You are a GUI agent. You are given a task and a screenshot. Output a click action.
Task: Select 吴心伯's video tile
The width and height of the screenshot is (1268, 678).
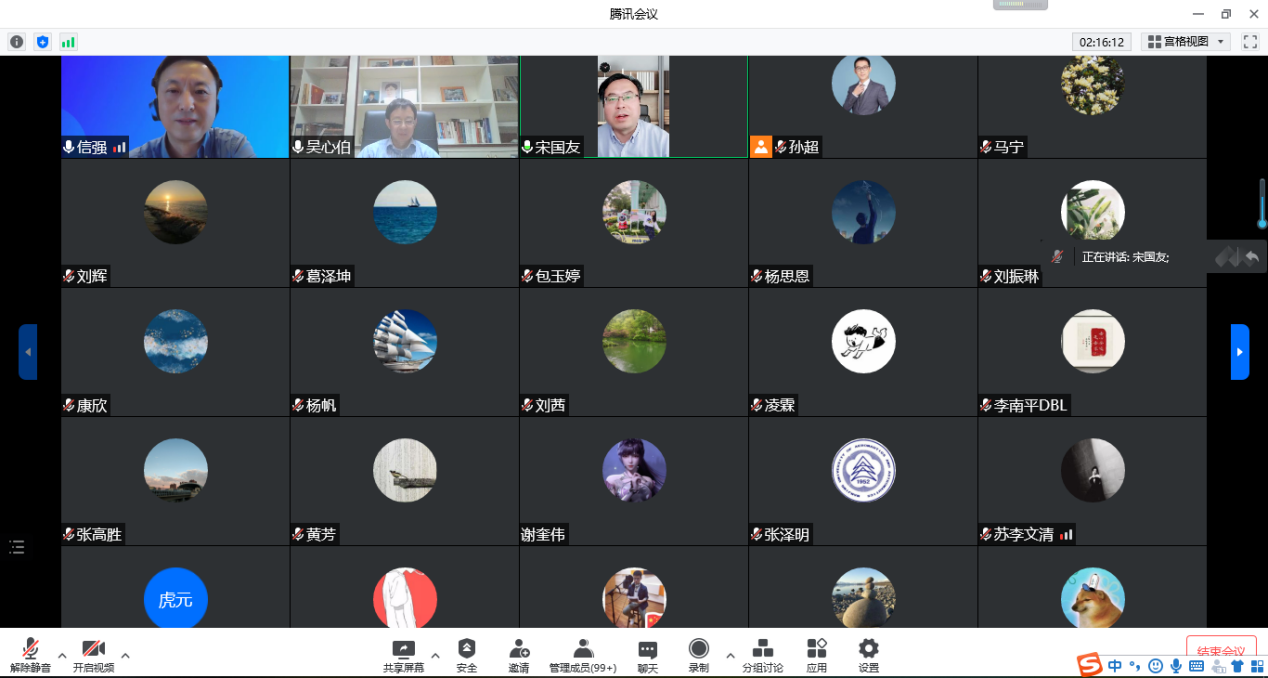[x=404, y=107]
